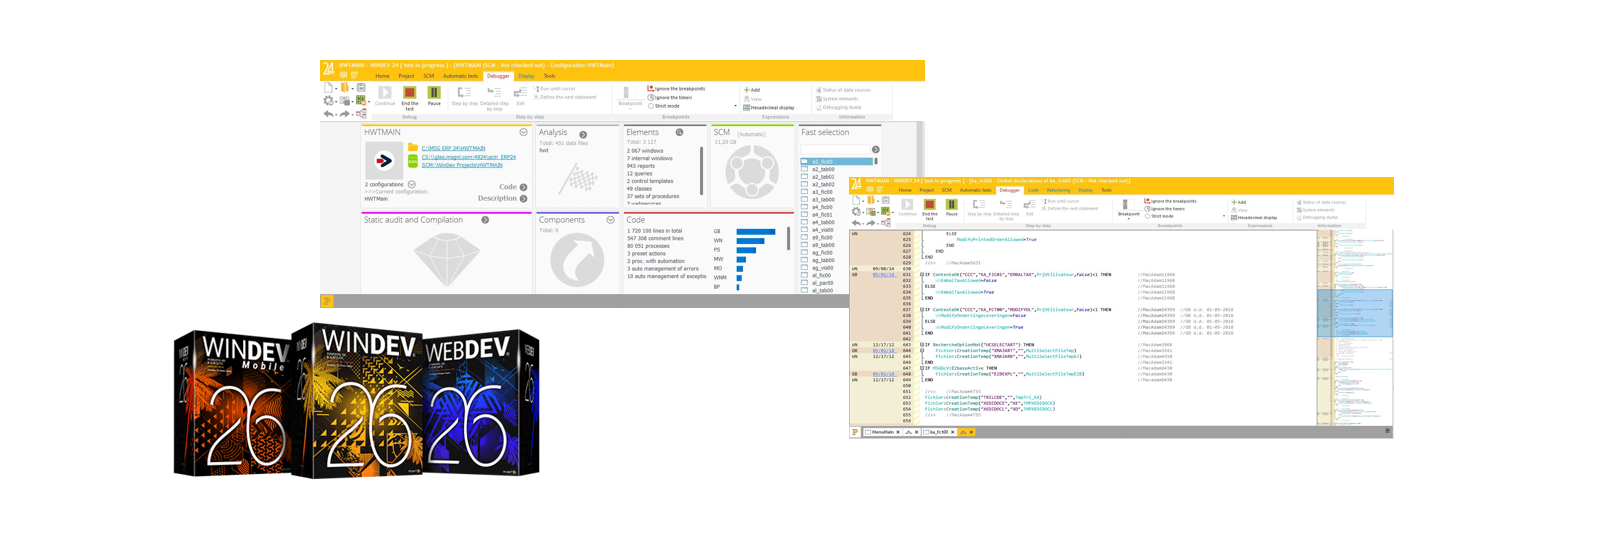The height and width of the screenshot is (550, 1600).
Task: Select the highlighted a2_fic00 row in Fast selection
Action: (838, 161)
